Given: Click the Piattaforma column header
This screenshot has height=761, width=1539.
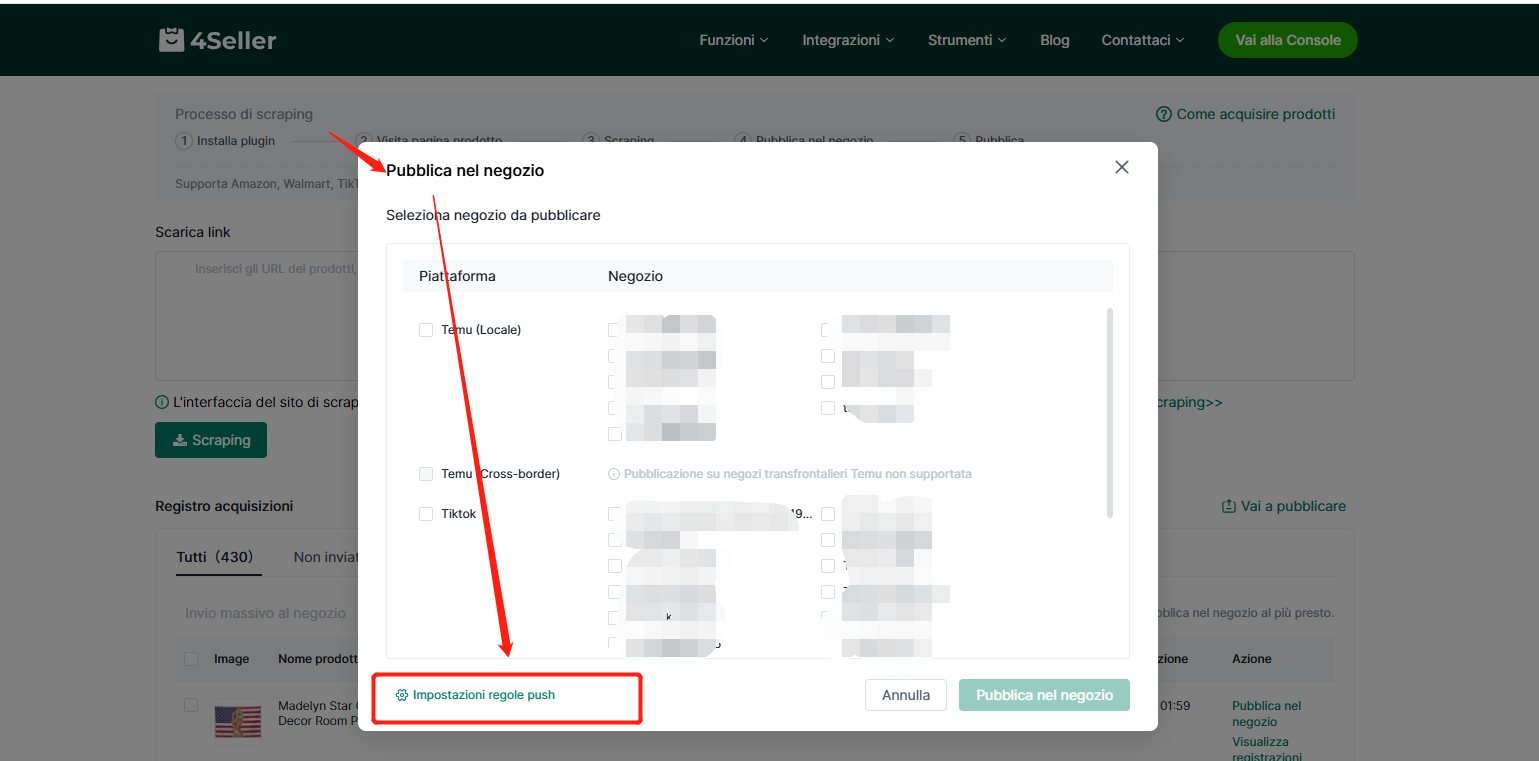Looking at the screenshot, I should 457,276.
